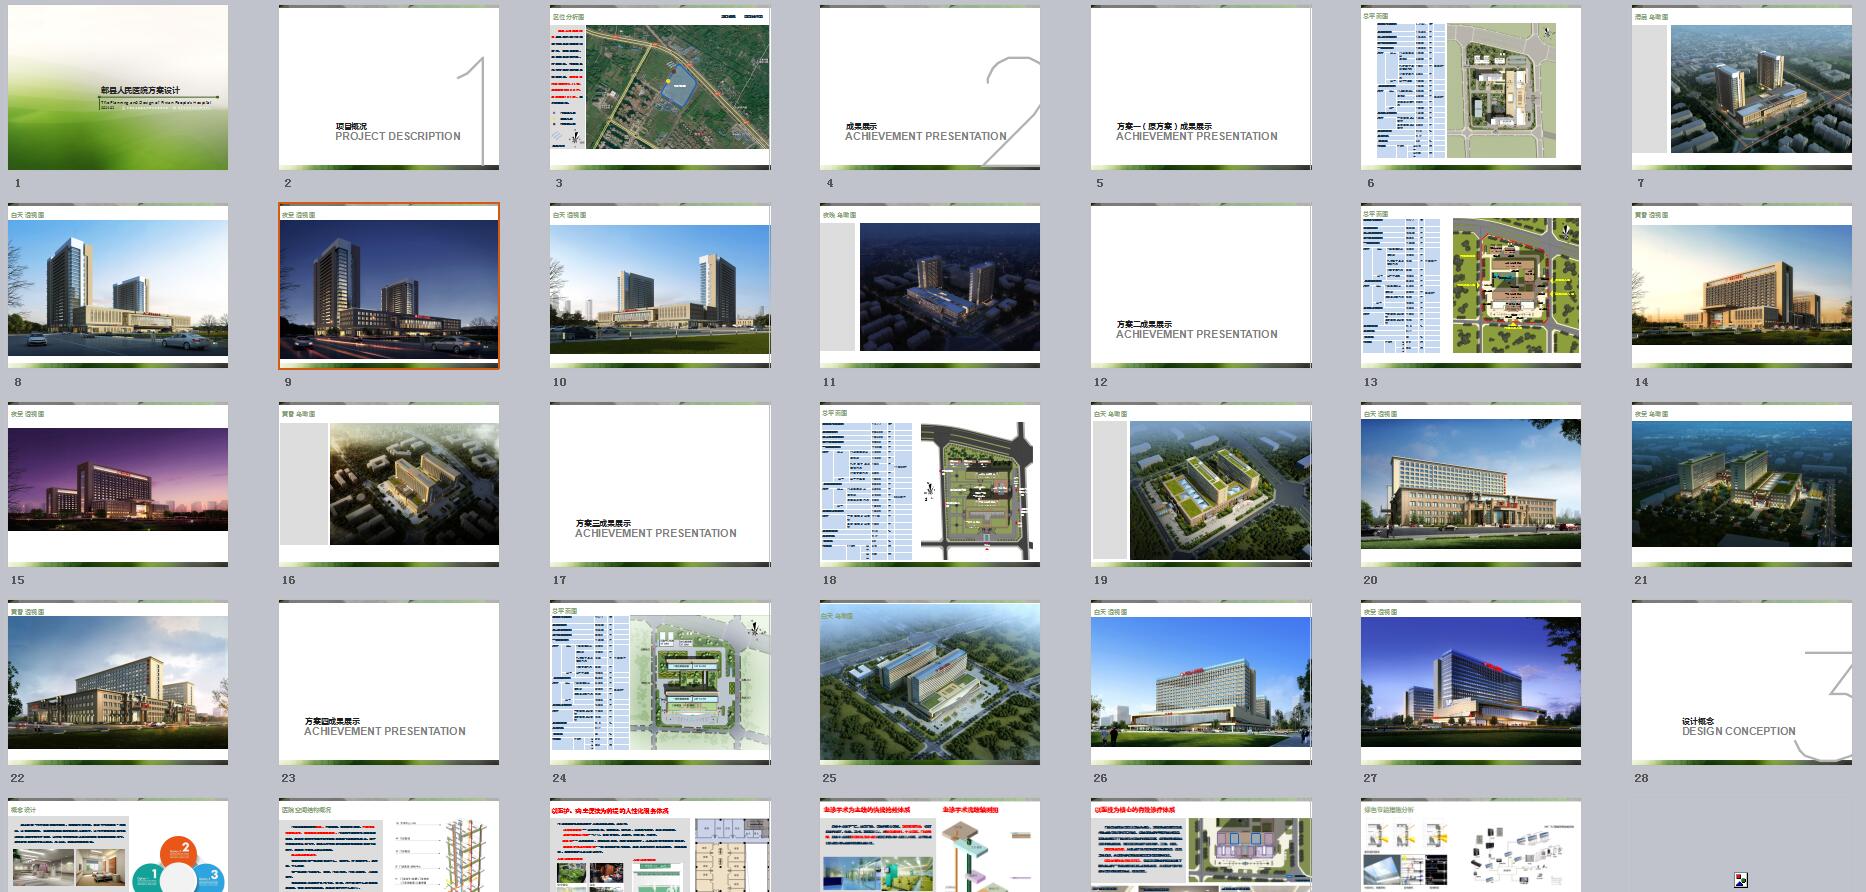Image resolution: width=1866 pixels, height=892 pixels.
Task: Select slide 4 'ACHIEVEMENT PRESENTATION' section thumbnail
Action: pyautogui.click(x=930, y=88)
